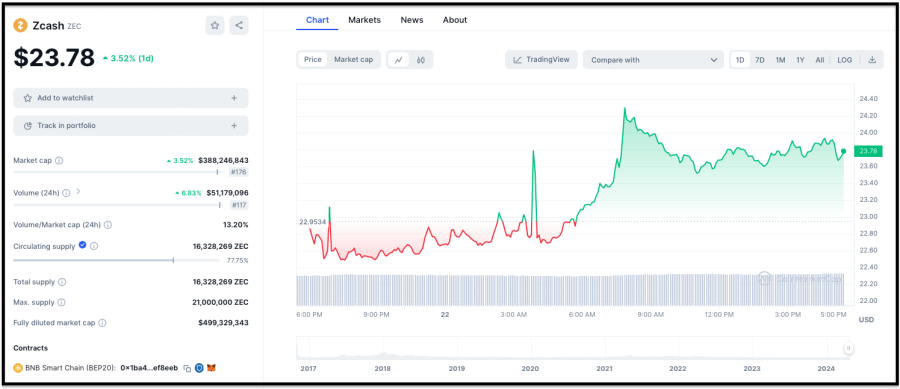Click the Max. supply info icon
900x389 pixels.
pyautogui.click(x=61, y=302)
